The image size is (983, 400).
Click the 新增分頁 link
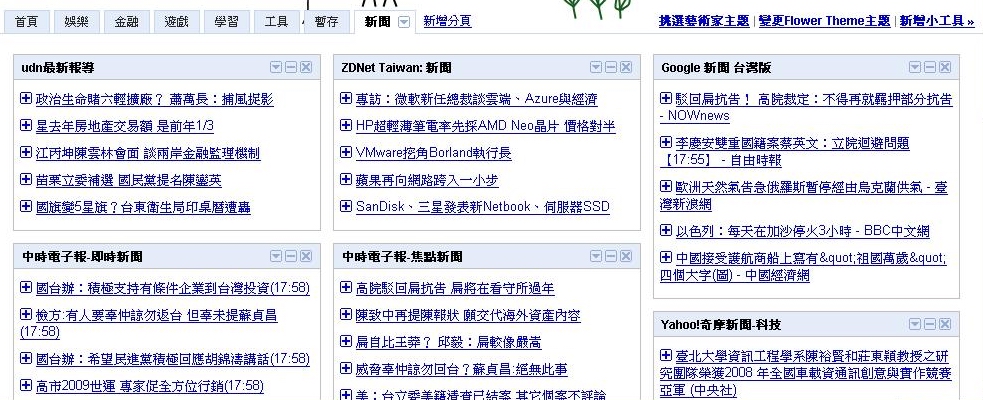(448, 21)
